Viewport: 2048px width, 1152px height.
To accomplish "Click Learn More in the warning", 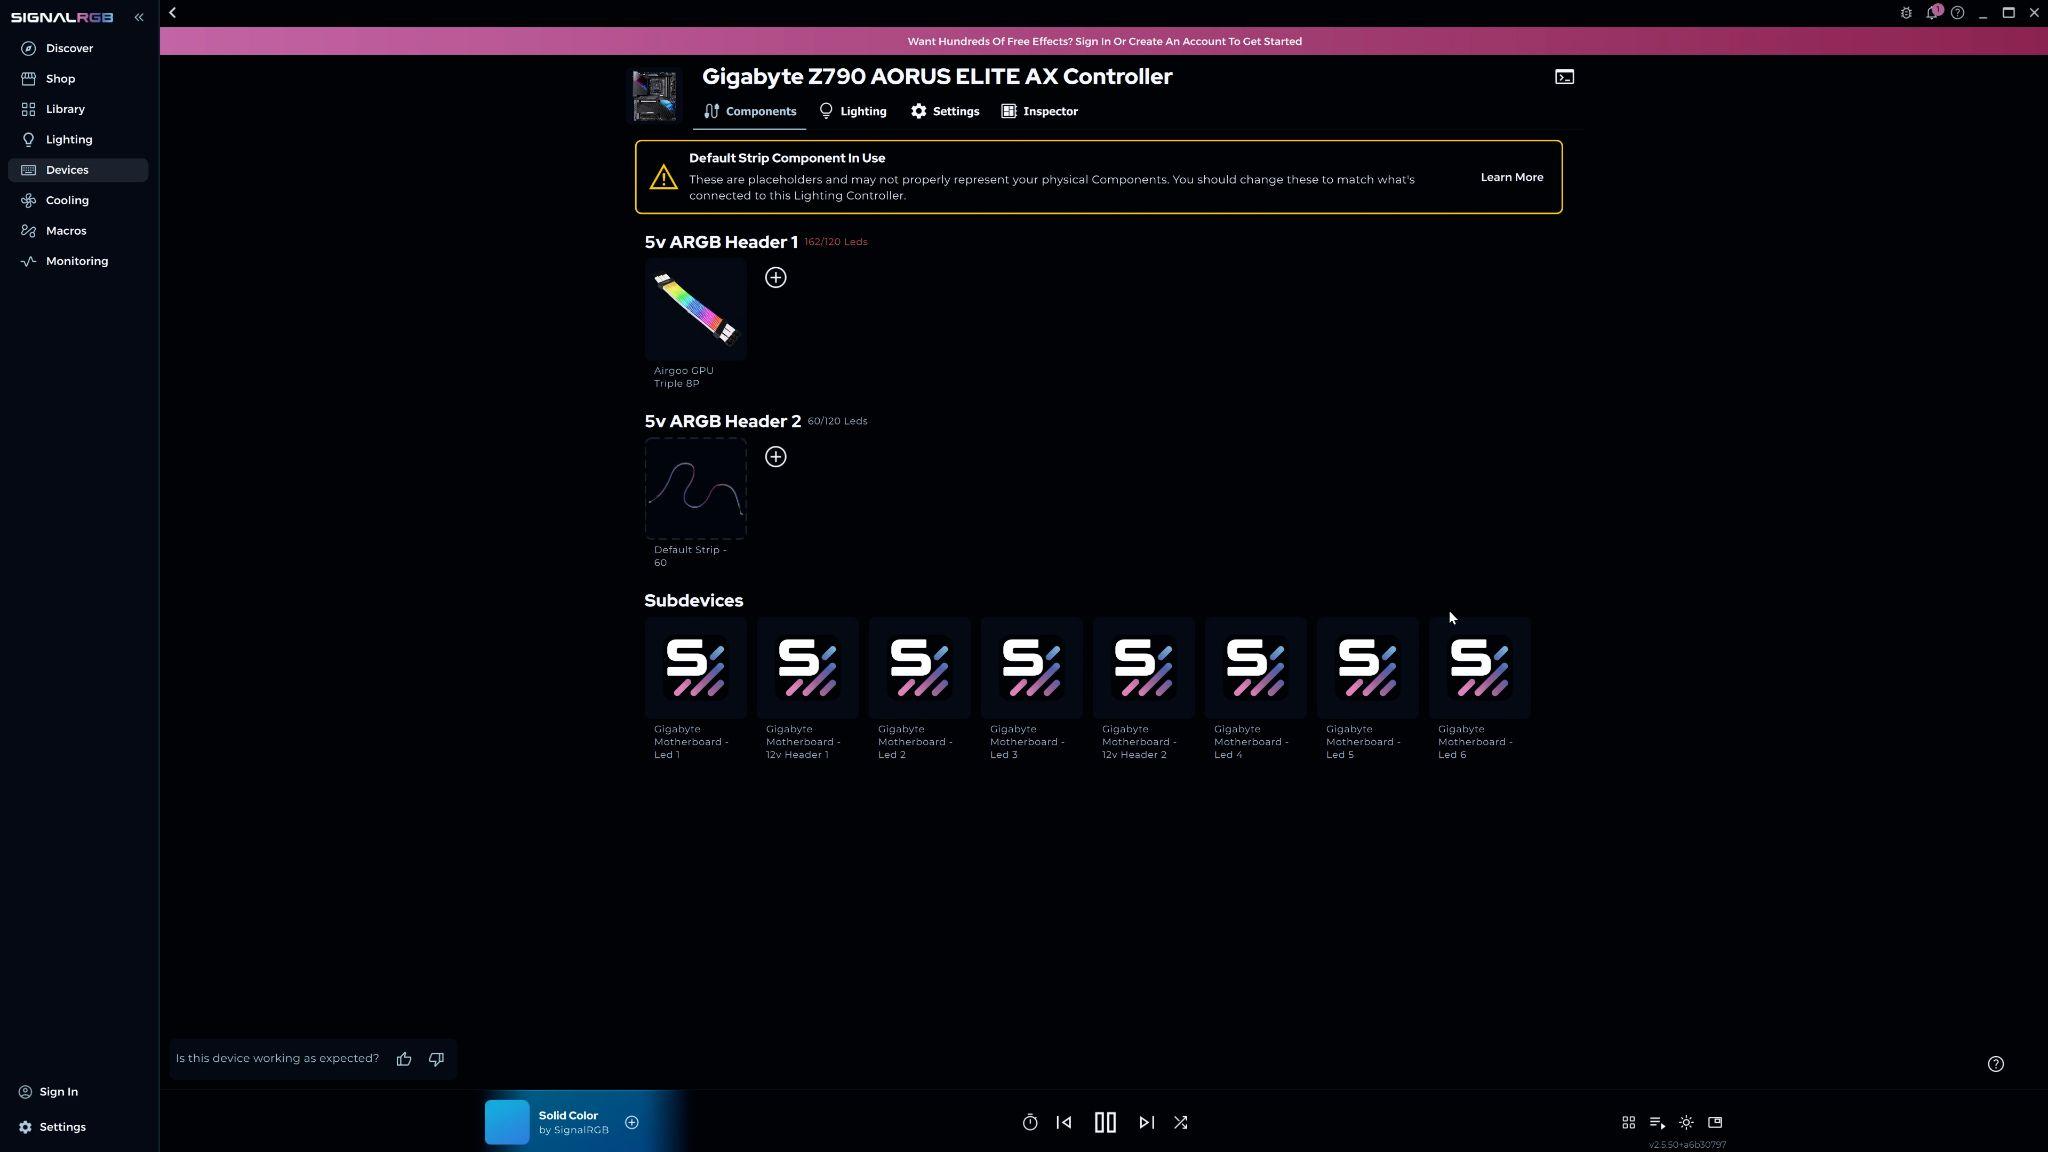I will (x=1512, y=177).
